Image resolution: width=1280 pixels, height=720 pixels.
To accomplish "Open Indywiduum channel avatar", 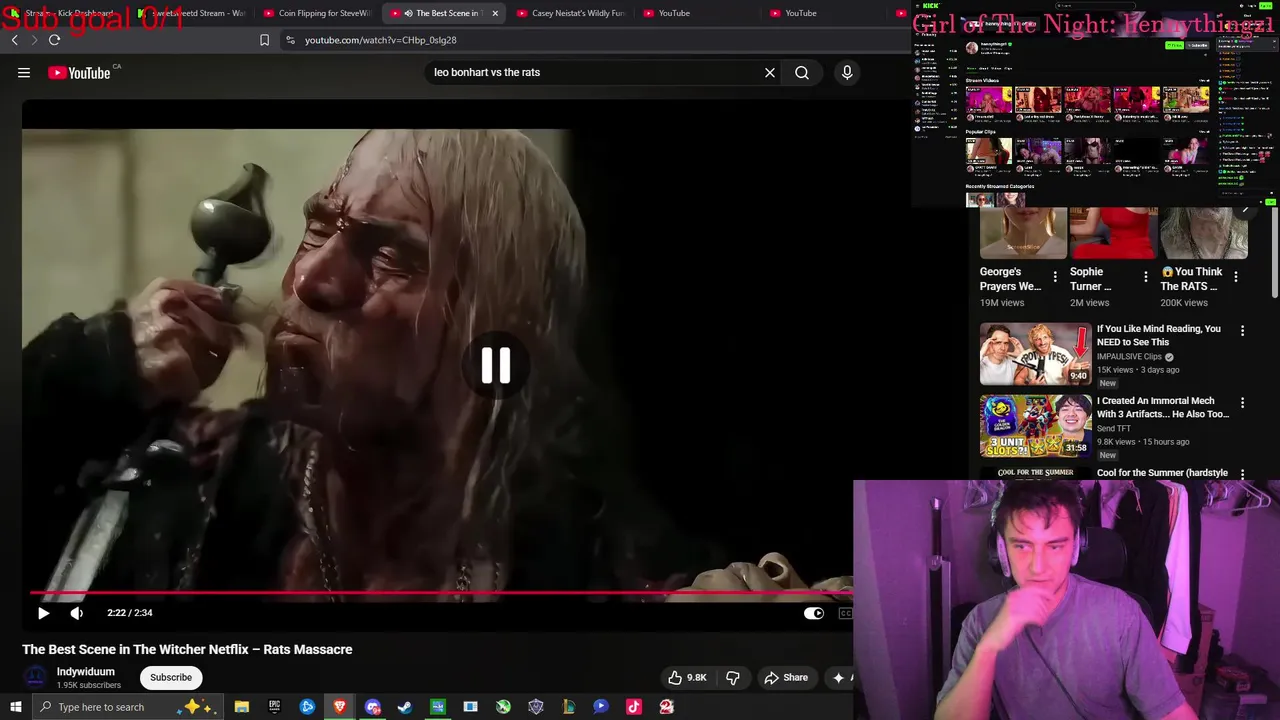I will click(x=35, y=677).
